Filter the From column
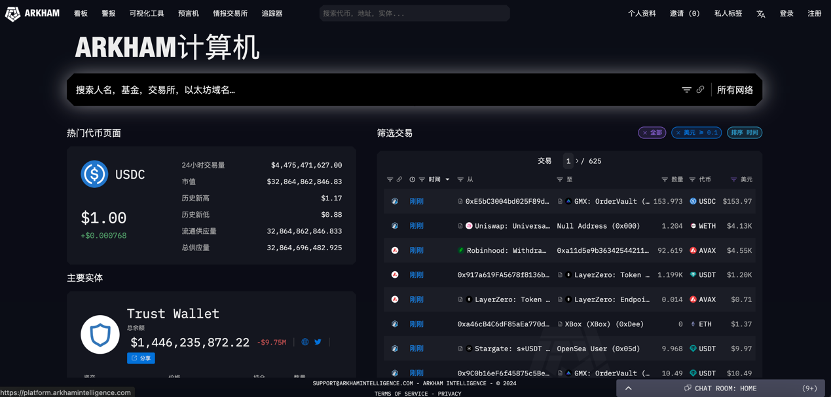This screenshot has height=398, width=832. point(461,180)
